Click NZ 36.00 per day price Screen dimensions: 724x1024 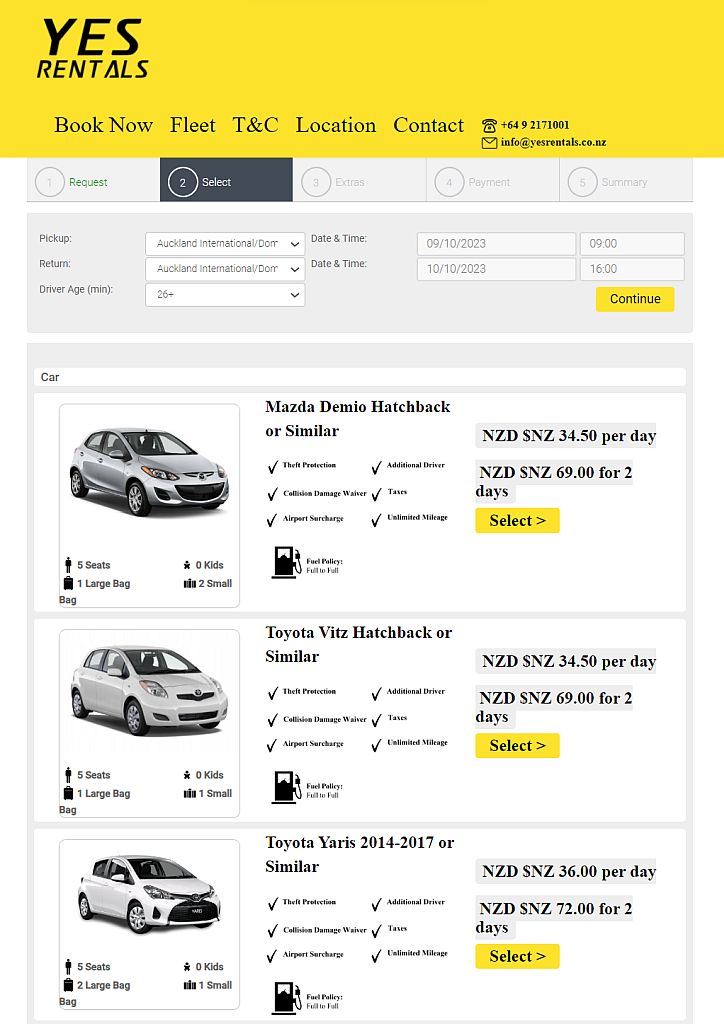pos(565,871)
